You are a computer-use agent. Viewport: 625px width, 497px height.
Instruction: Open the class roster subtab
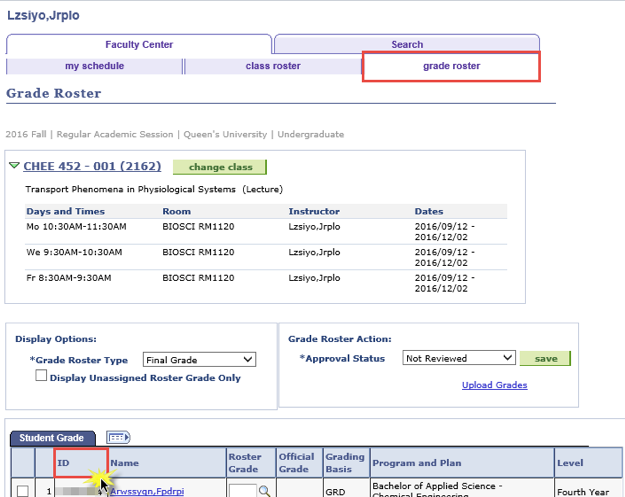(273, 66)
